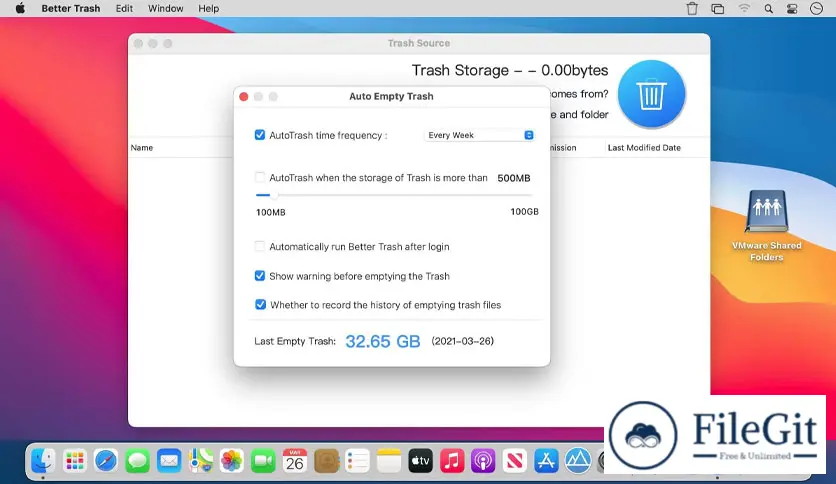The width and height of the screenshot is (836, 484).
Task: Open Spotlight search in the menu bar
Action: (x=768, y=9)
